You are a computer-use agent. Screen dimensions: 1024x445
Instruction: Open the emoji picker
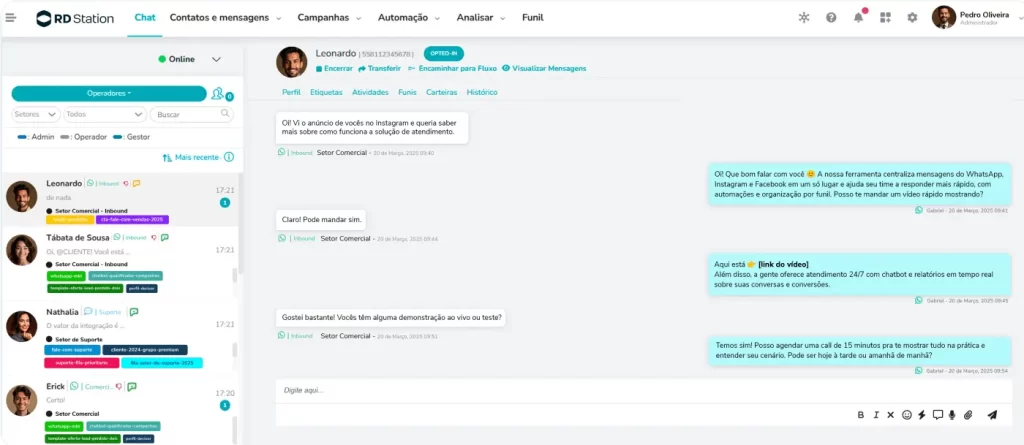pyautogui.click(x=907, y=414)
